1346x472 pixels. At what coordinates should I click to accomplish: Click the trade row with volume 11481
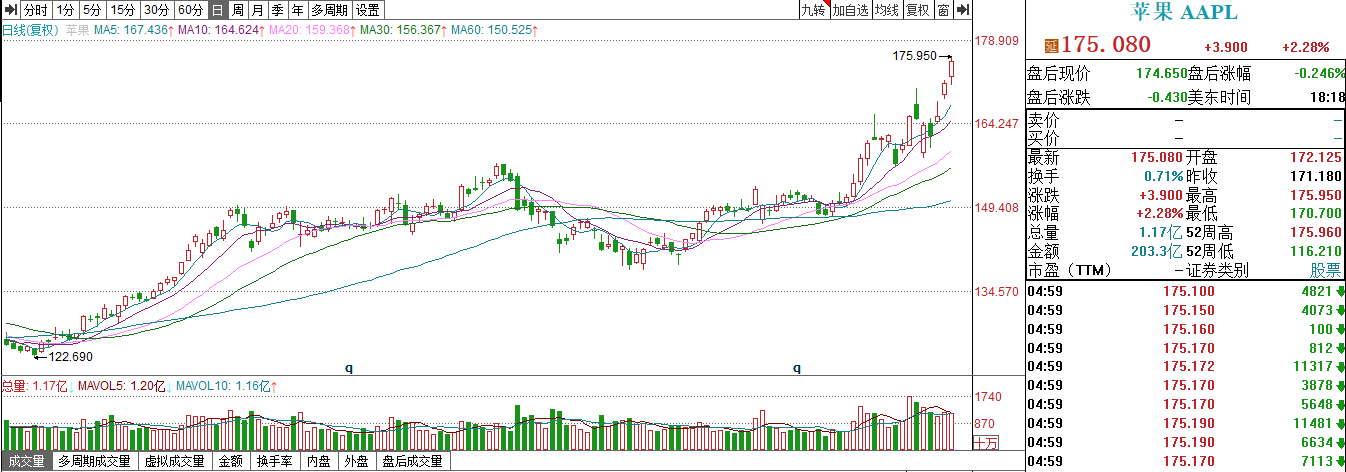pos(1186,424)
